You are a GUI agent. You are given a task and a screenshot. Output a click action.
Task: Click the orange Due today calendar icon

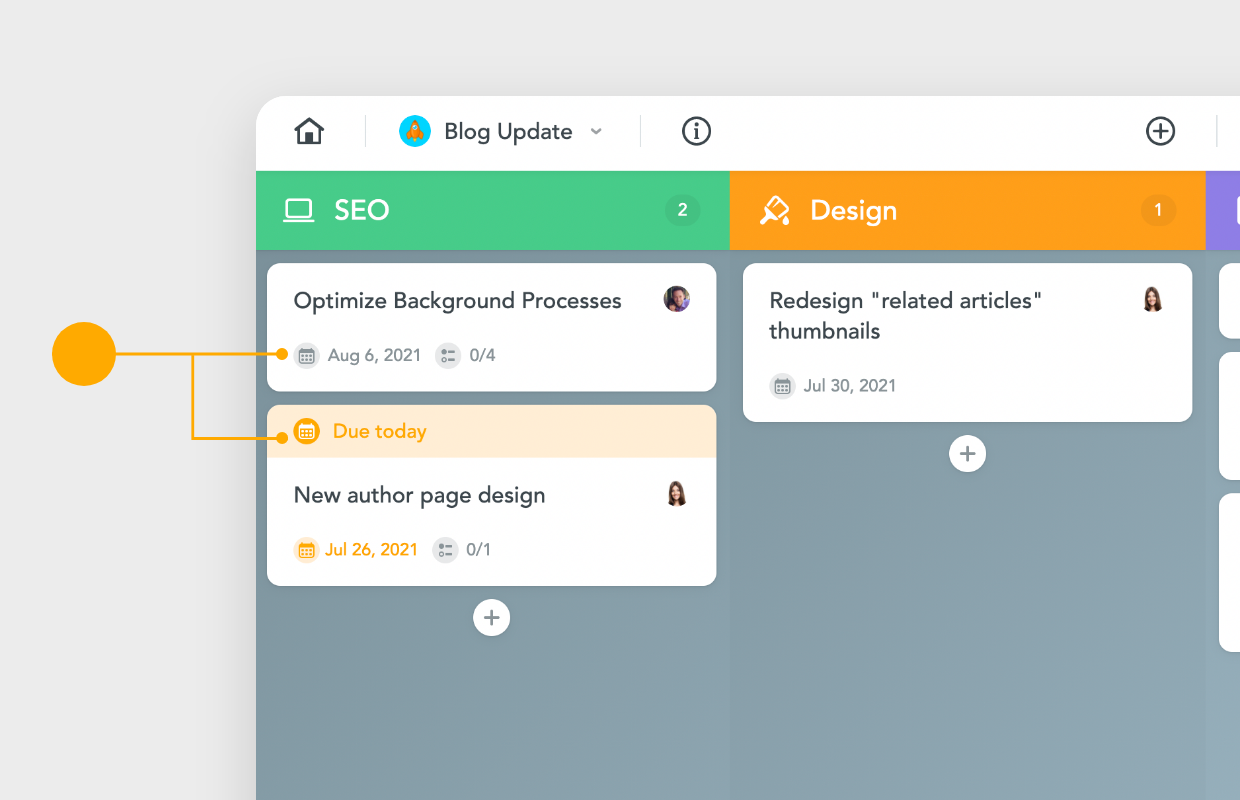tap(306, 431)
